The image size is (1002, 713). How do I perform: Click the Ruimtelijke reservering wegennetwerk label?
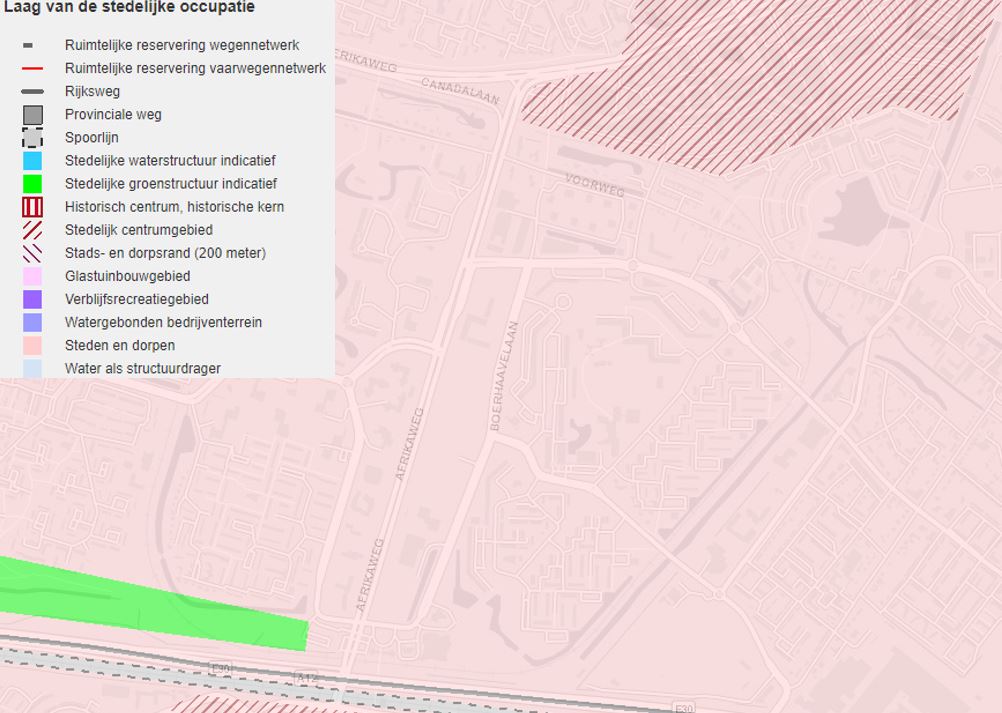coord(181,45)
